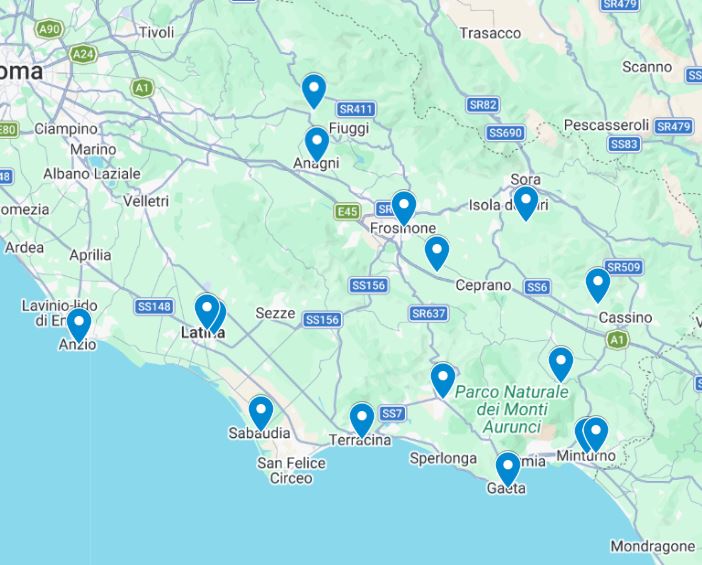This screenshot has width=702, height=565.
Task: Click the pin above Fiuggi
Action: (314, 91)
